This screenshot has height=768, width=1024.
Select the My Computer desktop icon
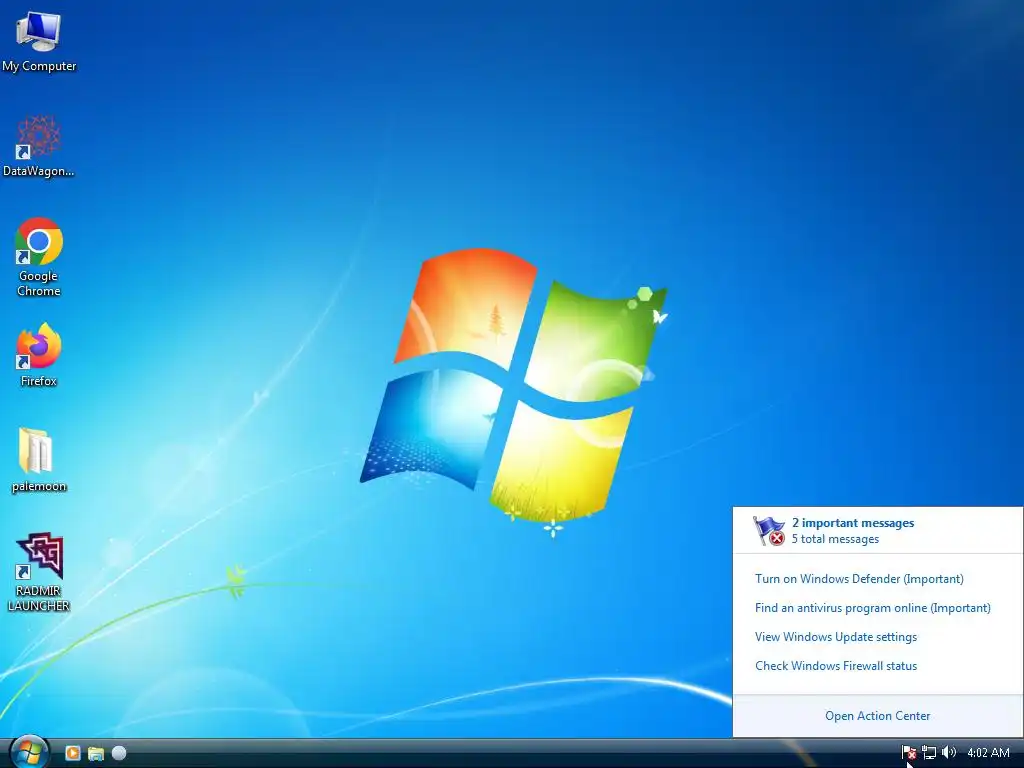pyautogui.click(x=39, y=40)
